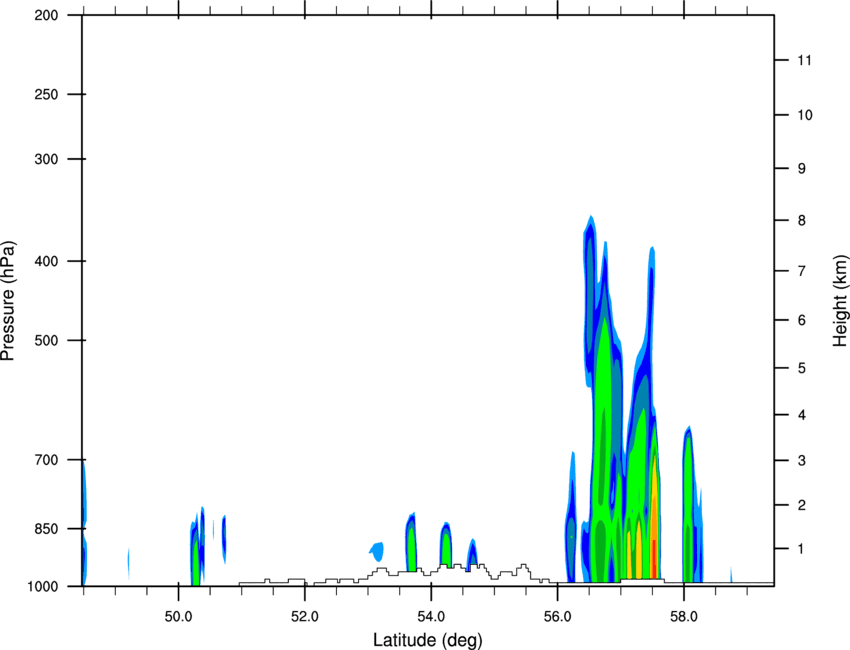Select the 850 pressure tick label

(46, 529)
